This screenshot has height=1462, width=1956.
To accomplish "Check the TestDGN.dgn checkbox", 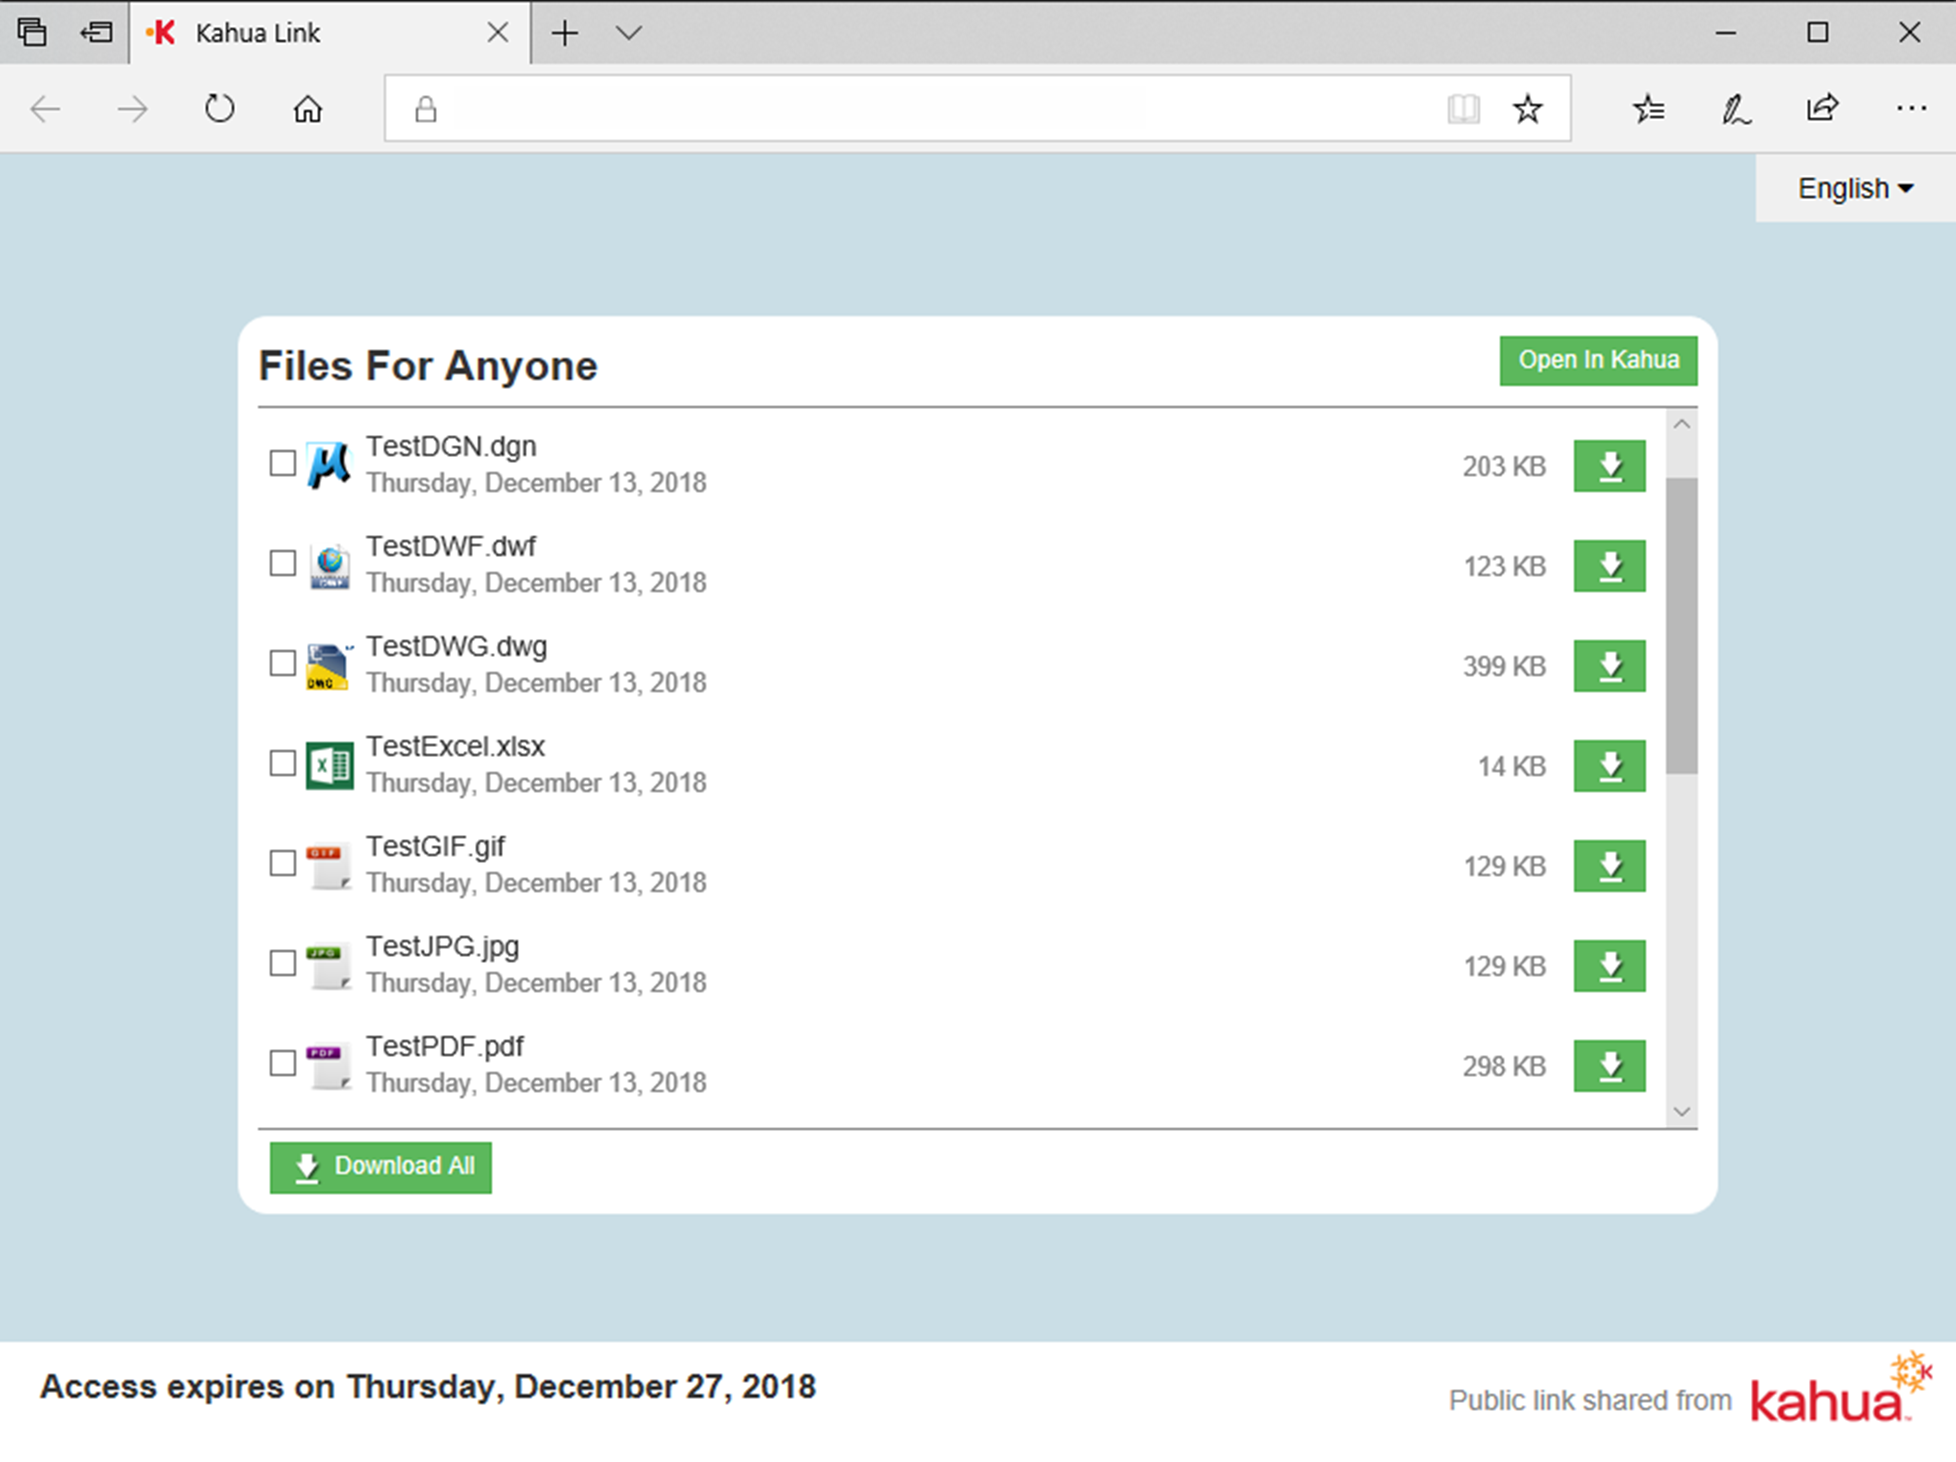I will pos(283,463).
